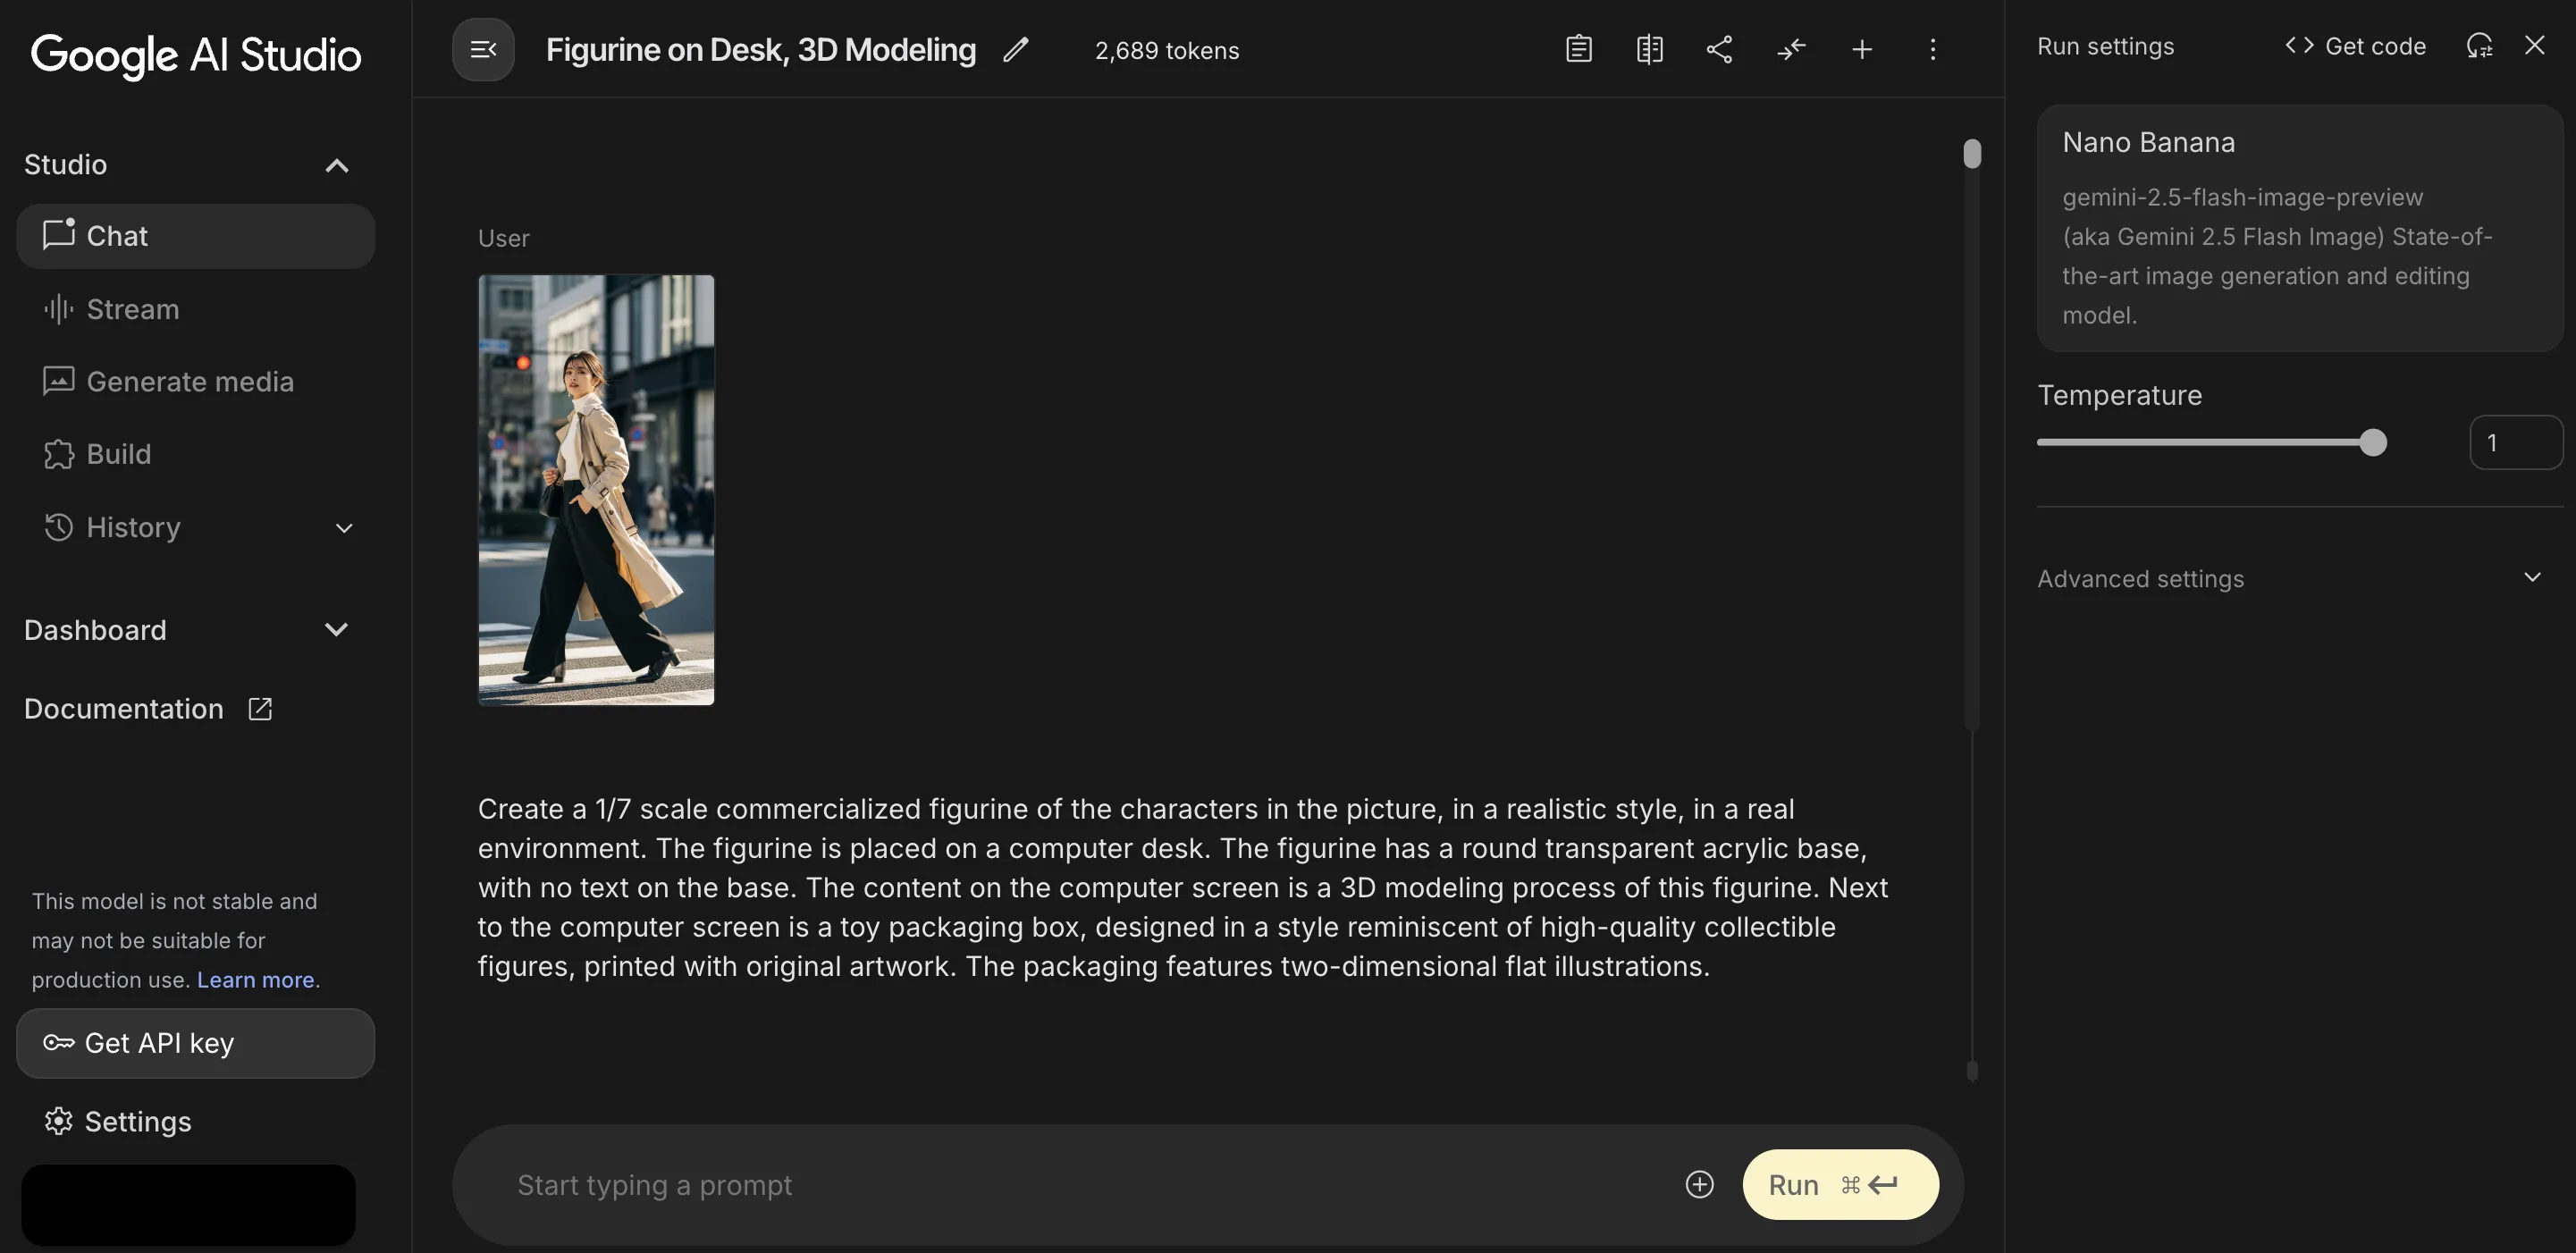Click the compare mode icon
Image resolution: width=2576 pixels, height=1253 pixels.
click(x=1649, y=49)
